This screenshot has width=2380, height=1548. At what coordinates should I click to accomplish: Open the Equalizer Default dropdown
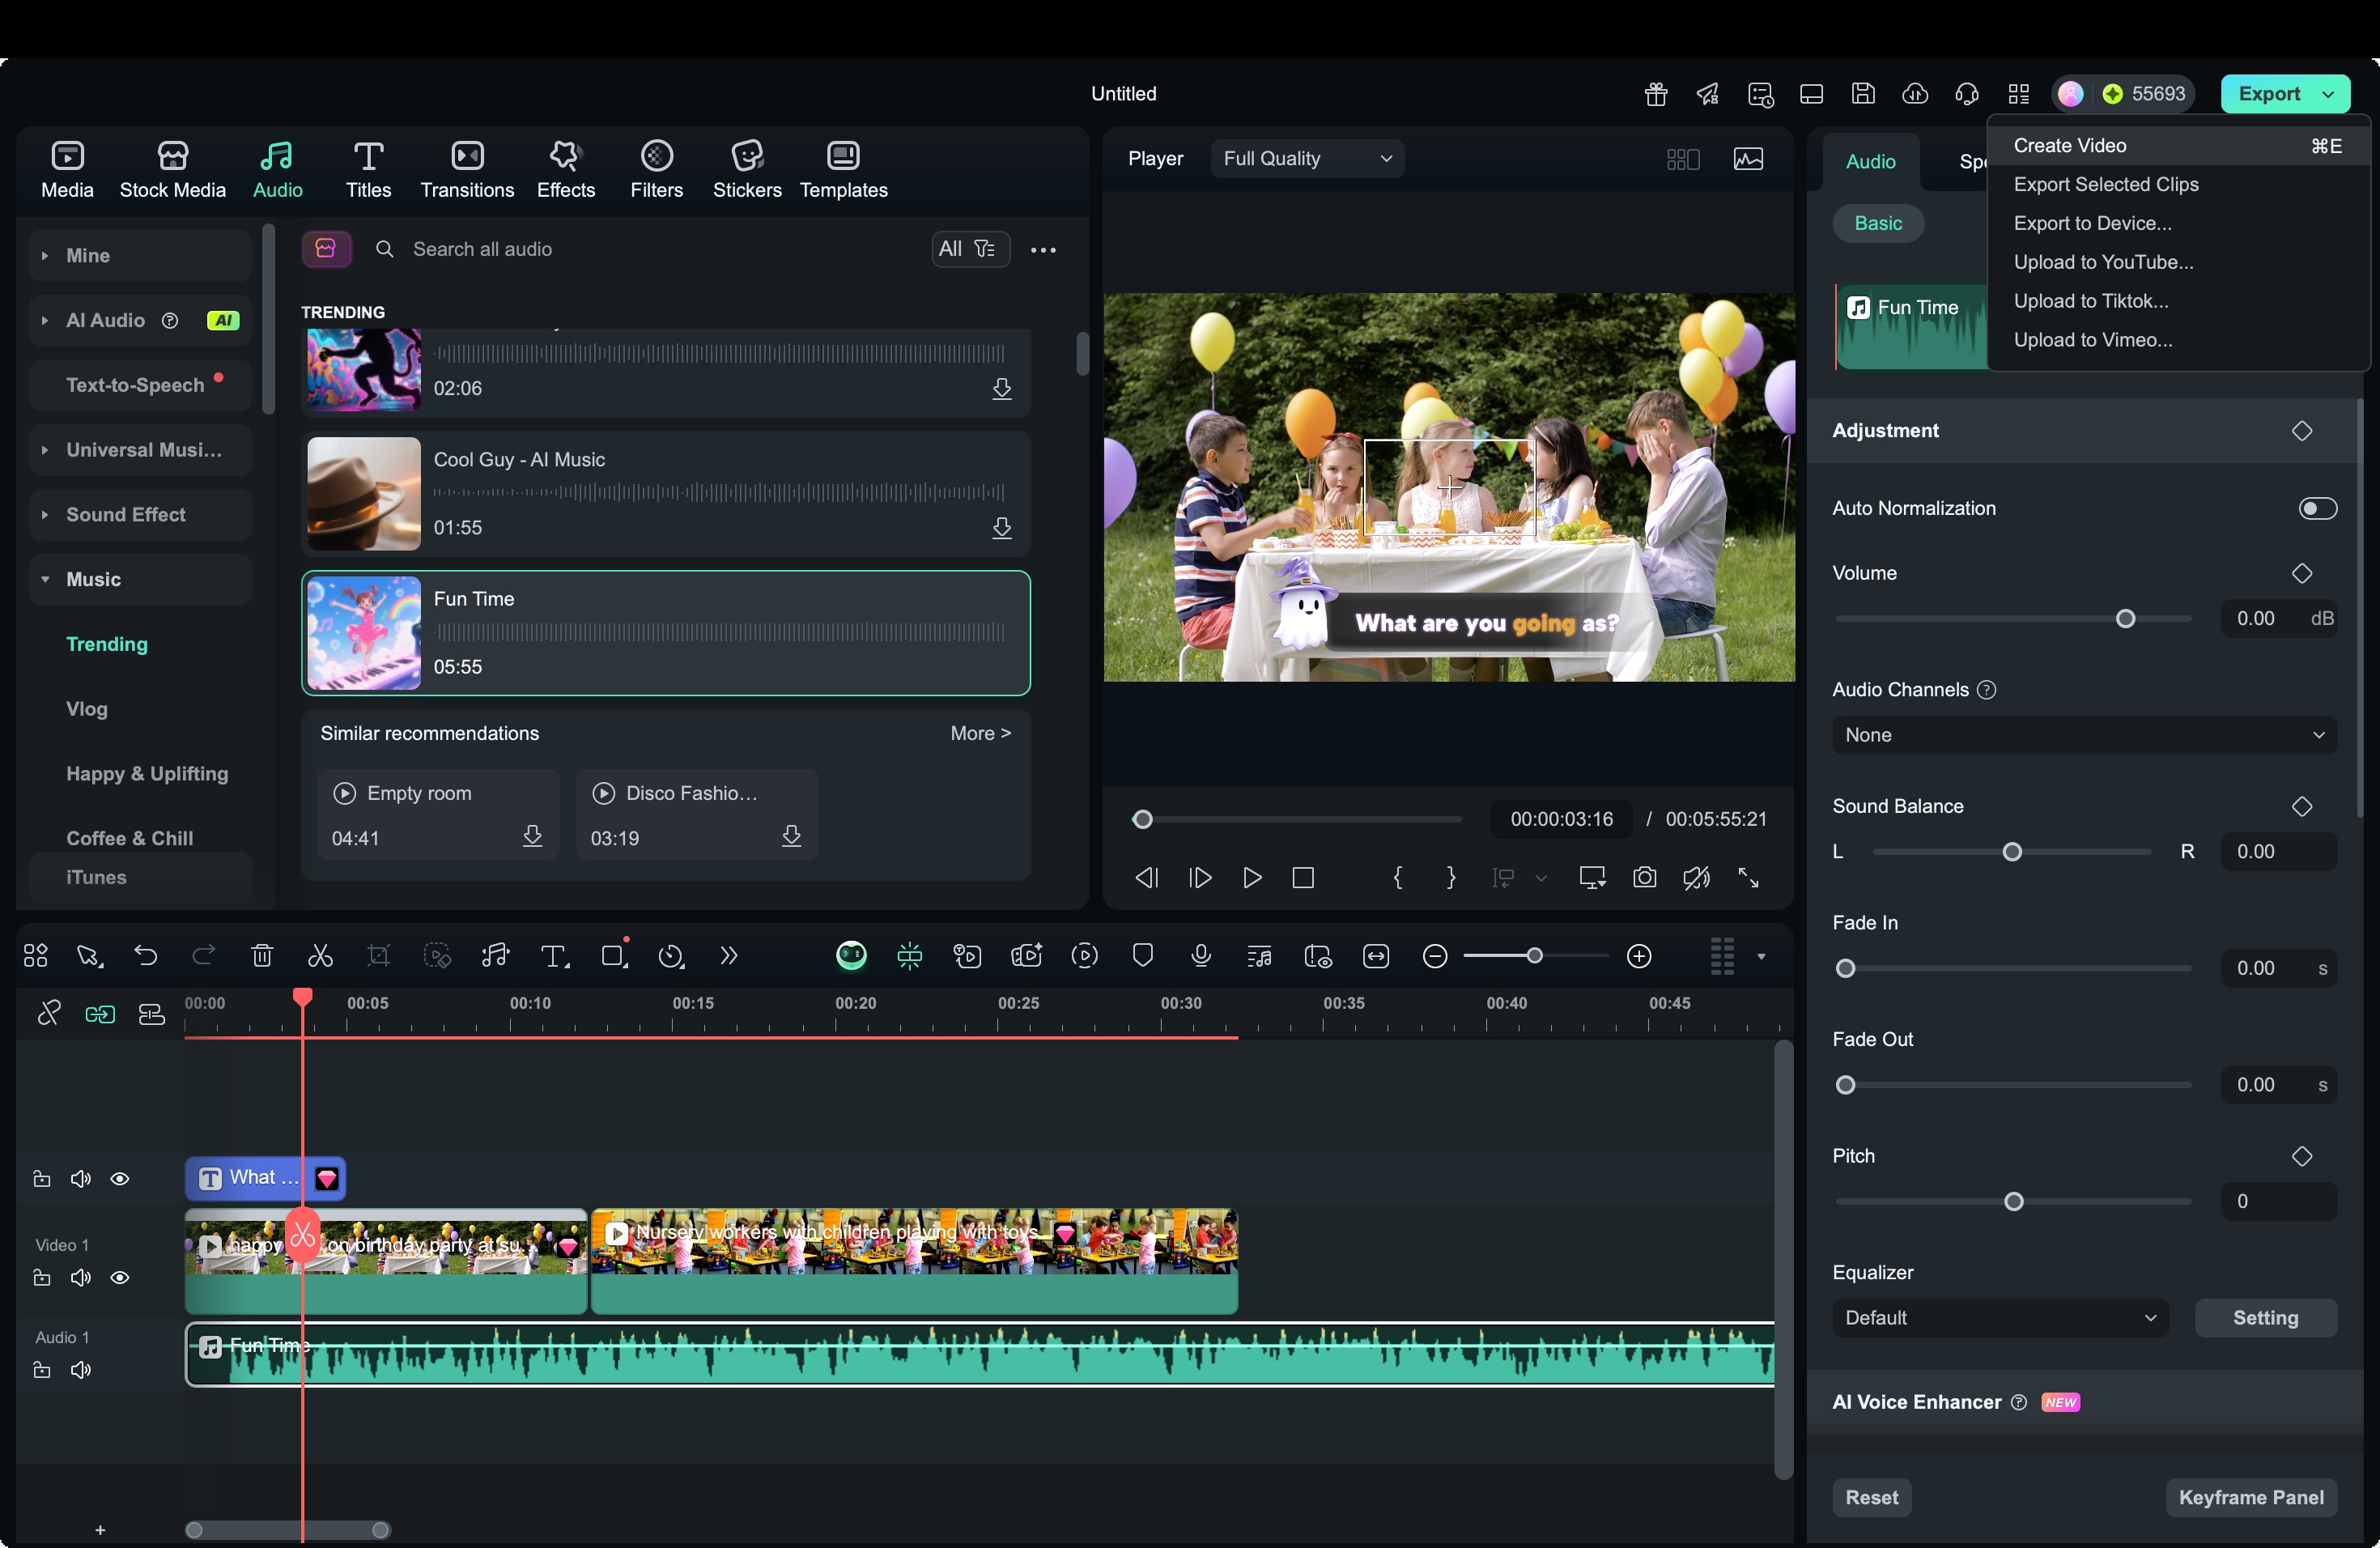2000,1318
